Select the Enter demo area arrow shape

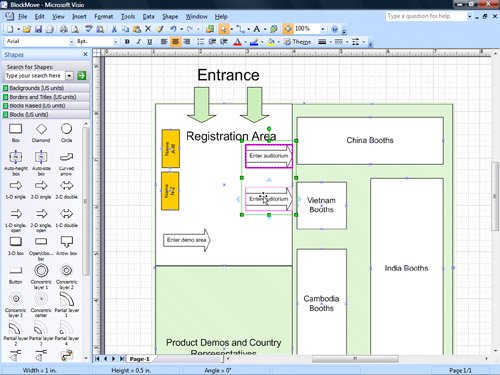coord(187,240)
